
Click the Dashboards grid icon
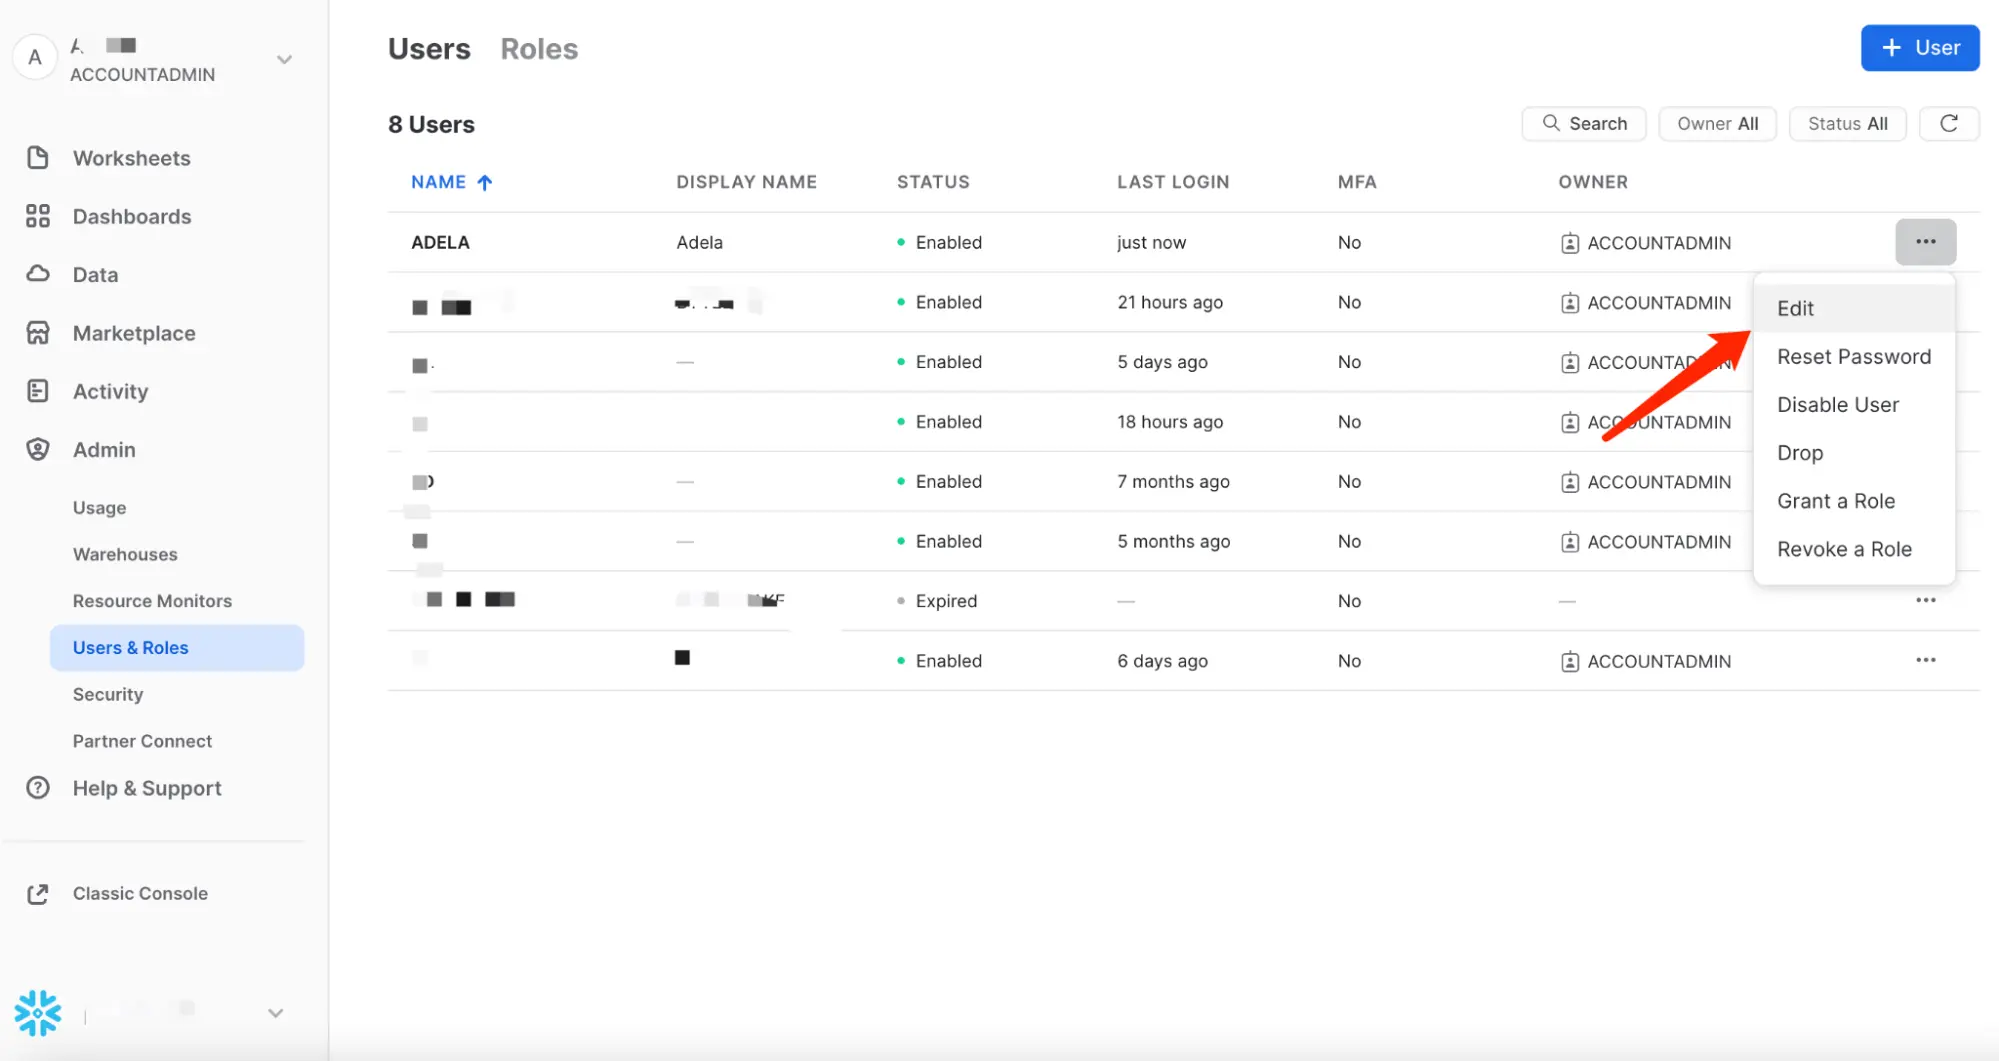click(38, 216)
